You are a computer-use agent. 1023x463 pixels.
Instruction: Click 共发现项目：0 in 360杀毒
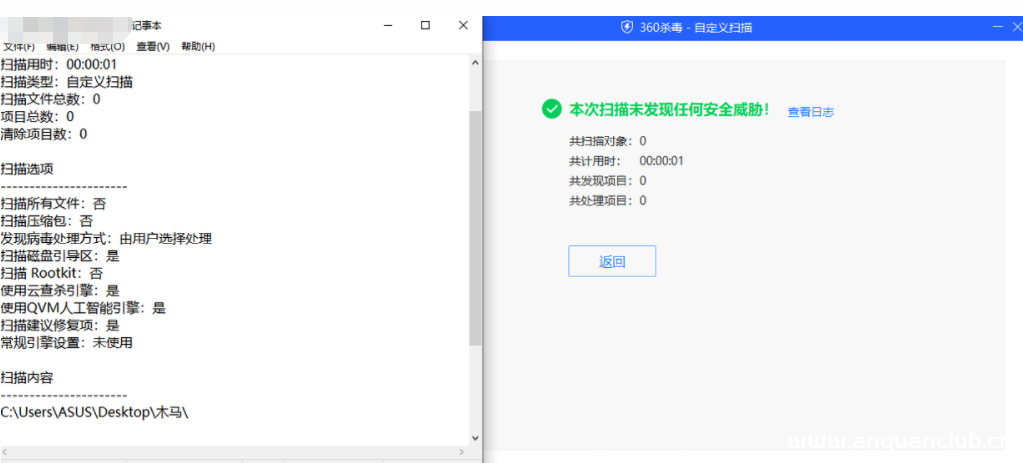607,181
